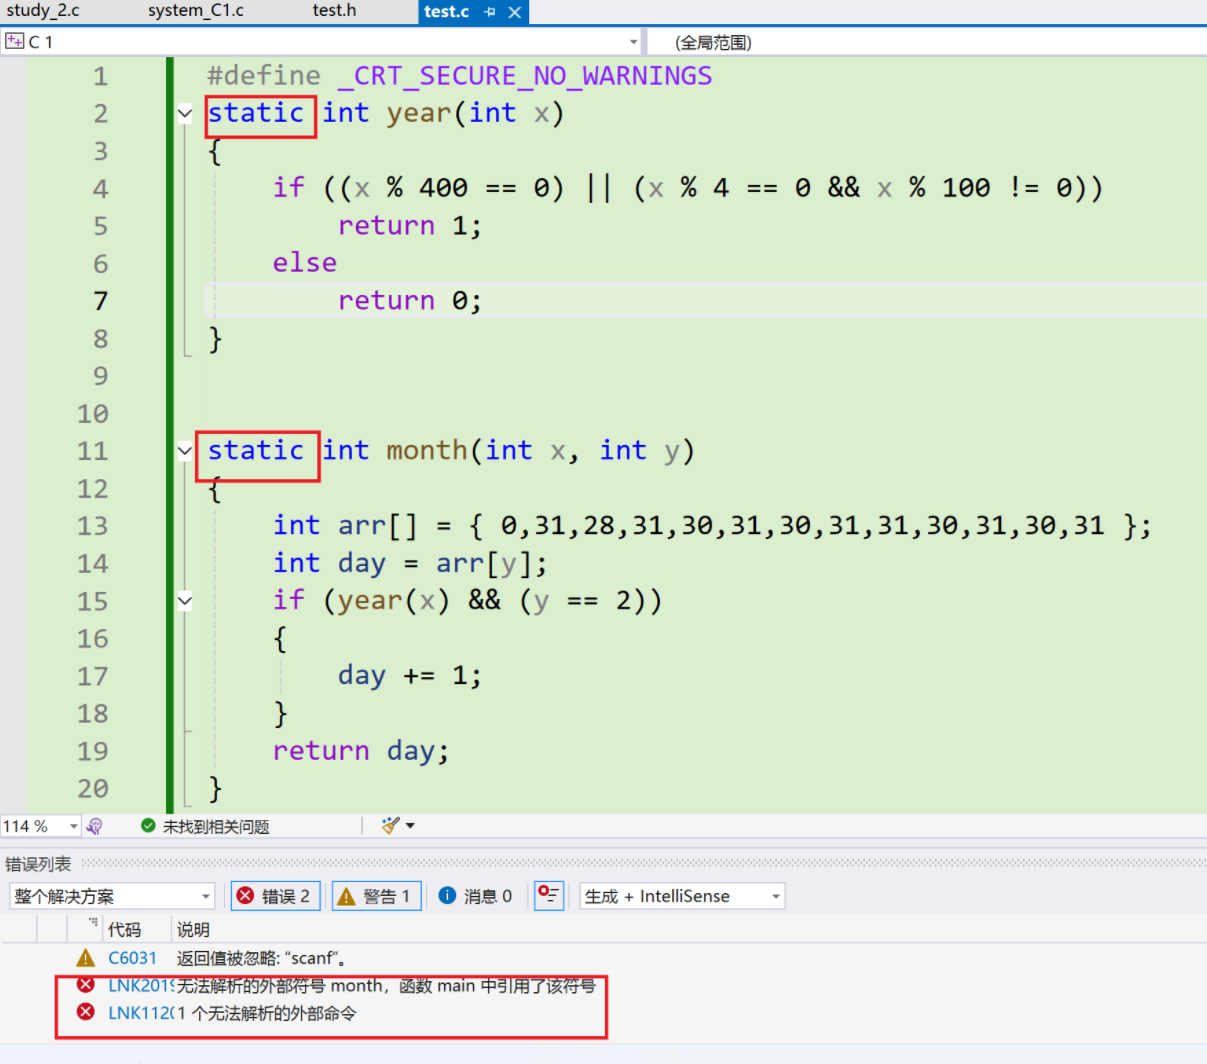Sort by the 说明 column header
The width and height of the screenshot is (1207, 1064).
click(x=193, y=930)
